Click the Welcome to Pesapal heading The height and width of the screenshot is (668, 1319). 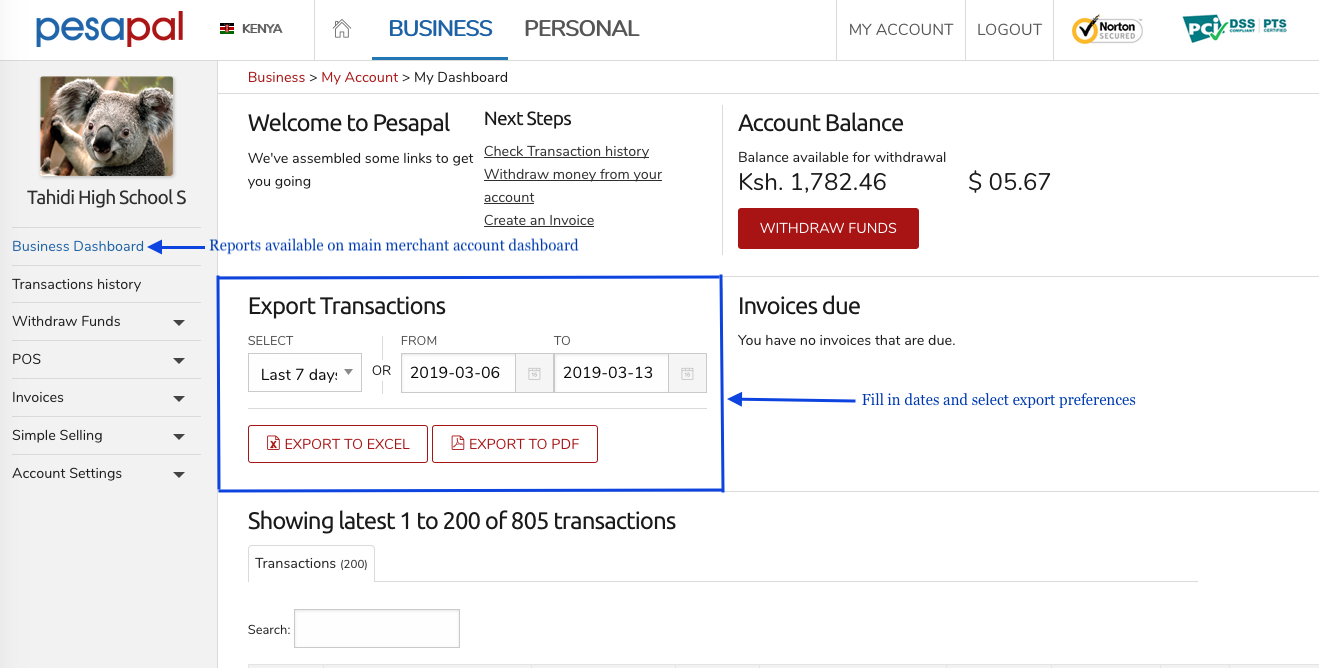[349, 123]
